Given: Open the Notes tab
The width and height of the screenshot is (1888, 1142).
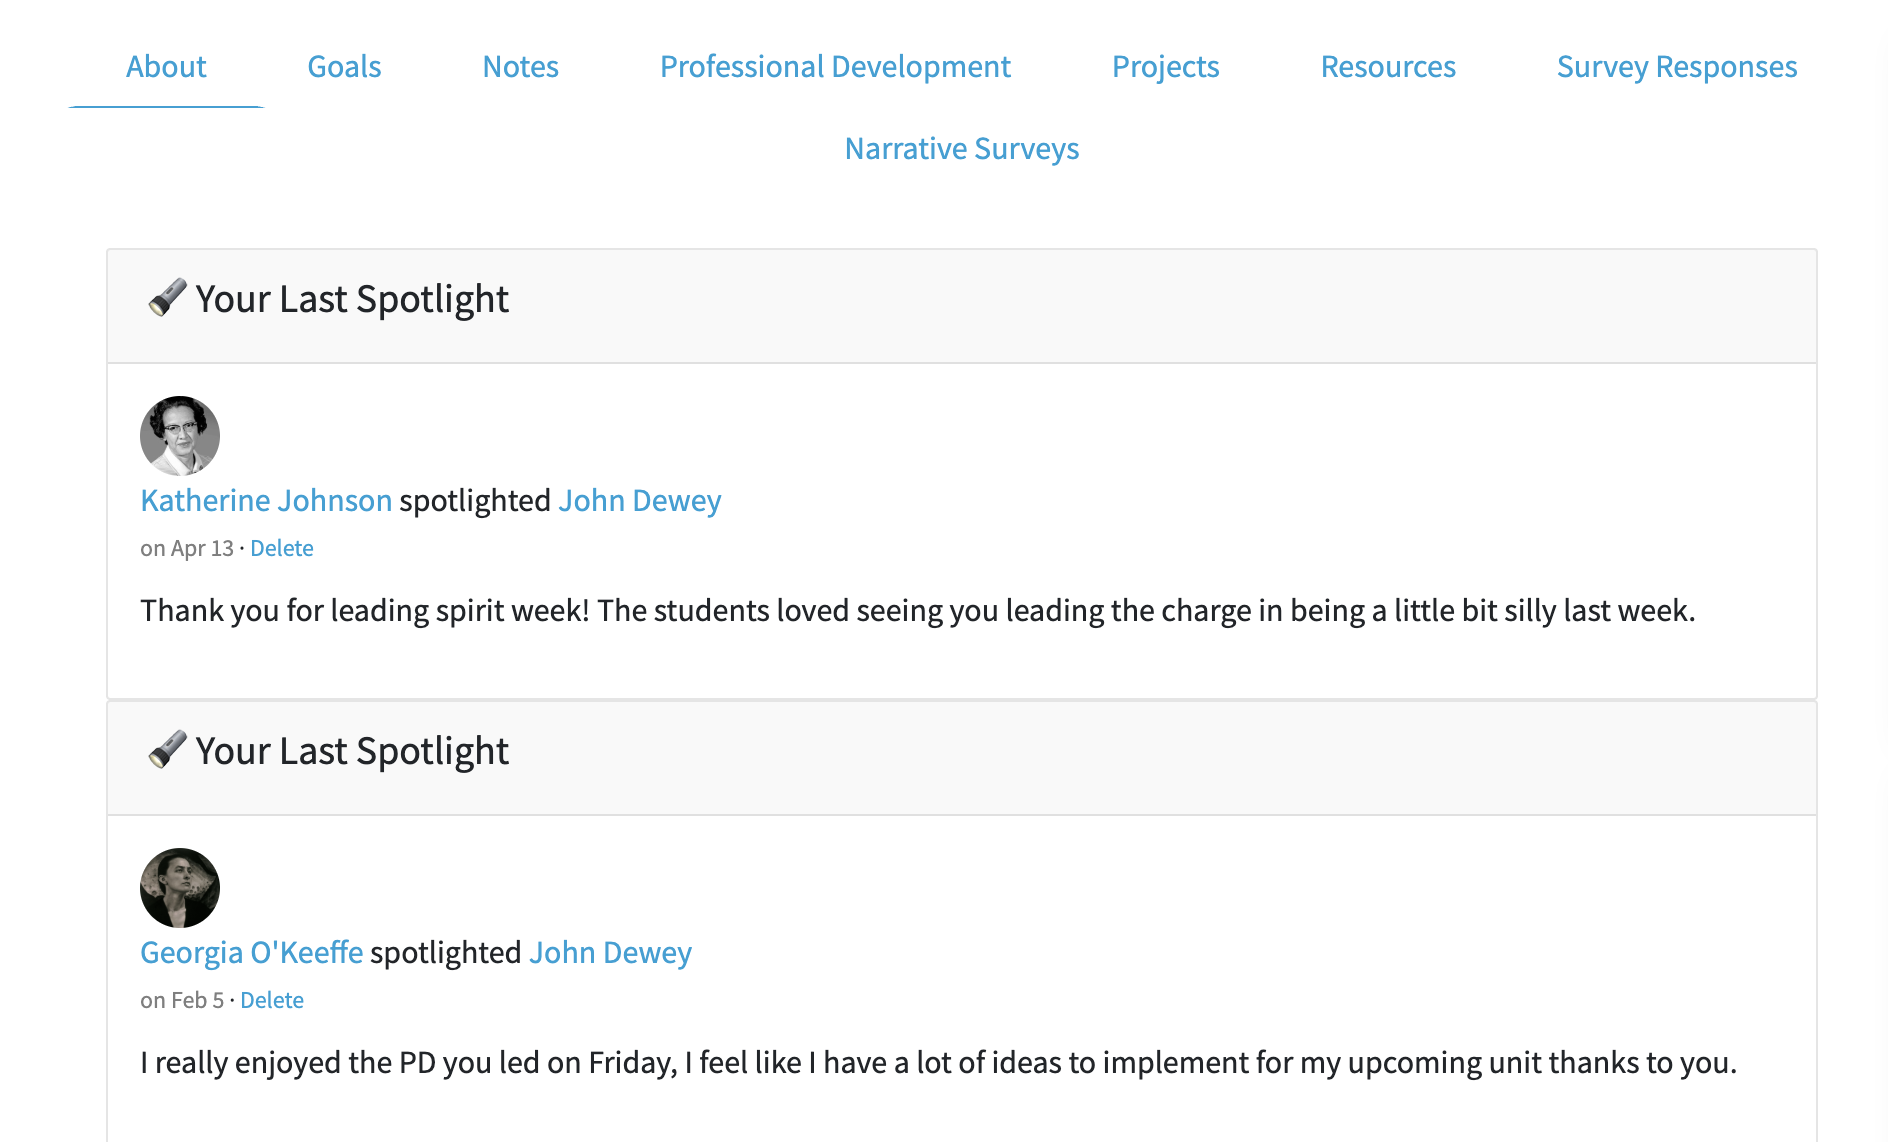Looking at the screenshot, I should tap(520, 67).
